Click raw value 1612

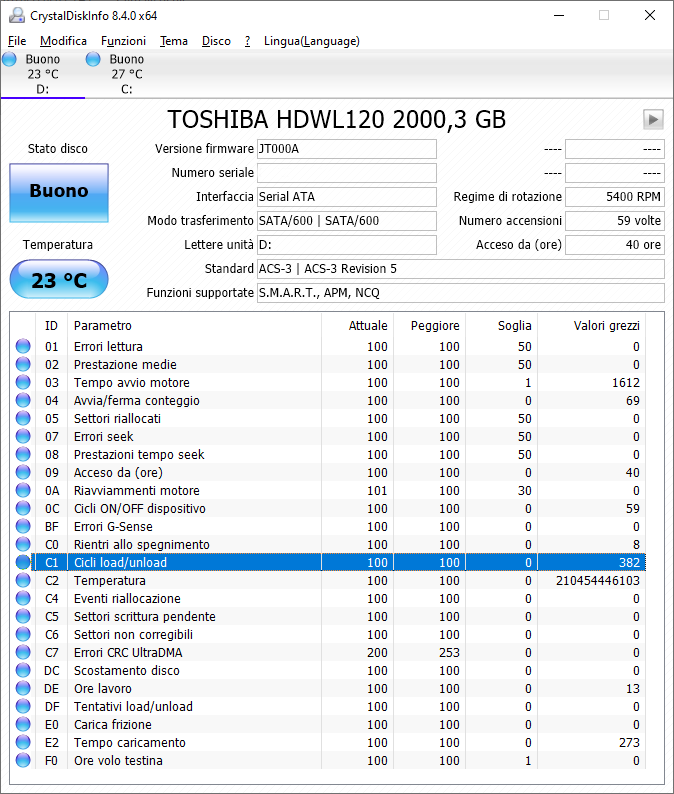pos(626,382)
